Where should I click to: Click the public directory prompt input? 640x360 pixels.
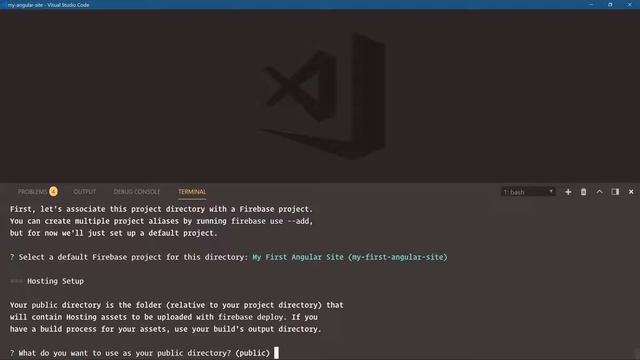pyautogui.click(x=276, y=353)
